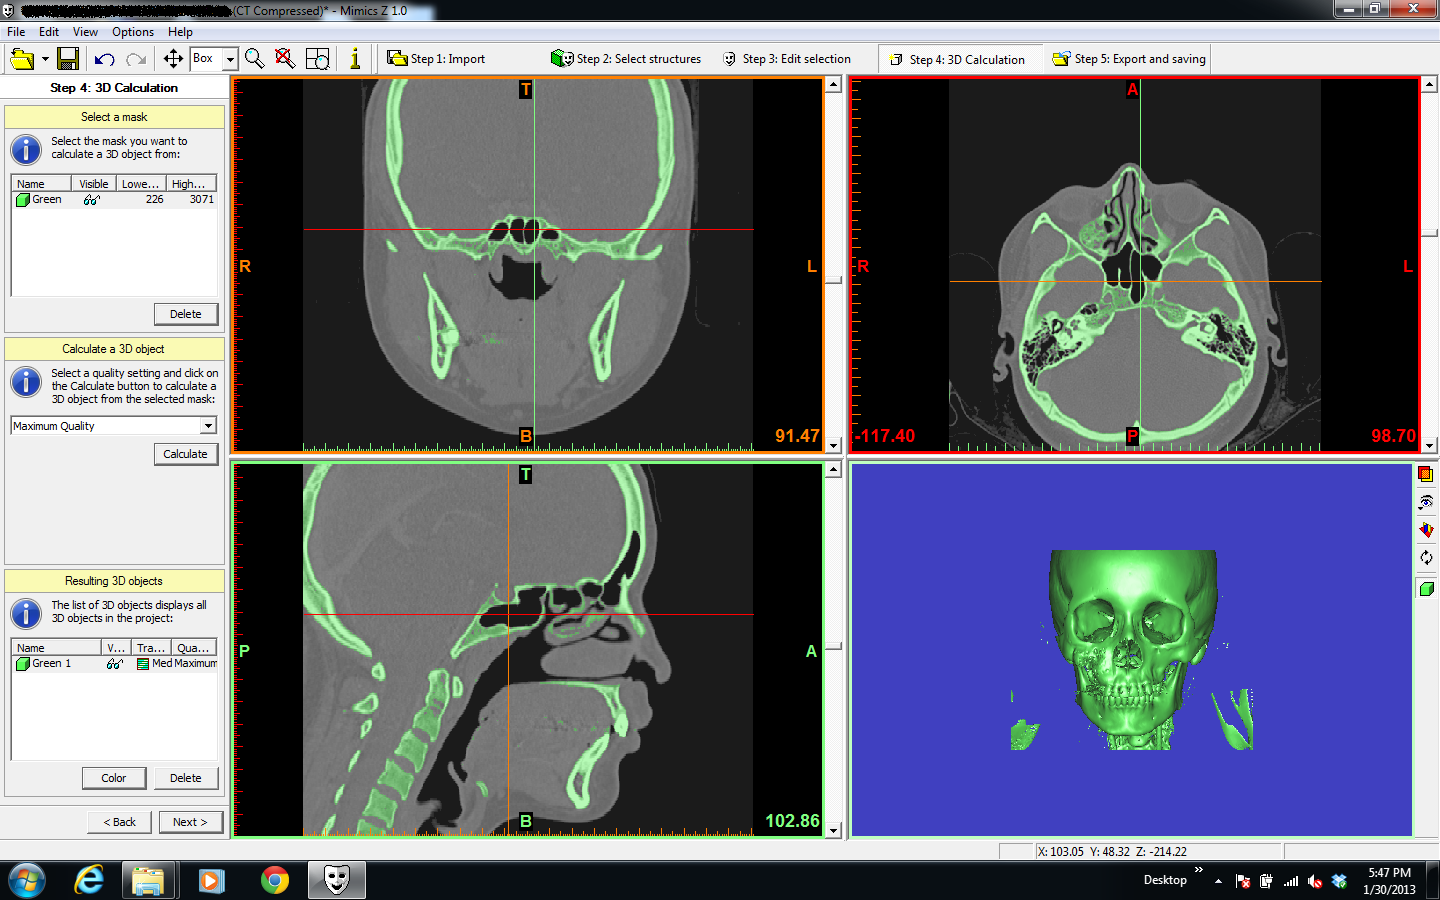This screenshot has width=1440, height=900.
Task: Open Google Chrome from taskbar
Action: point(274,880)
